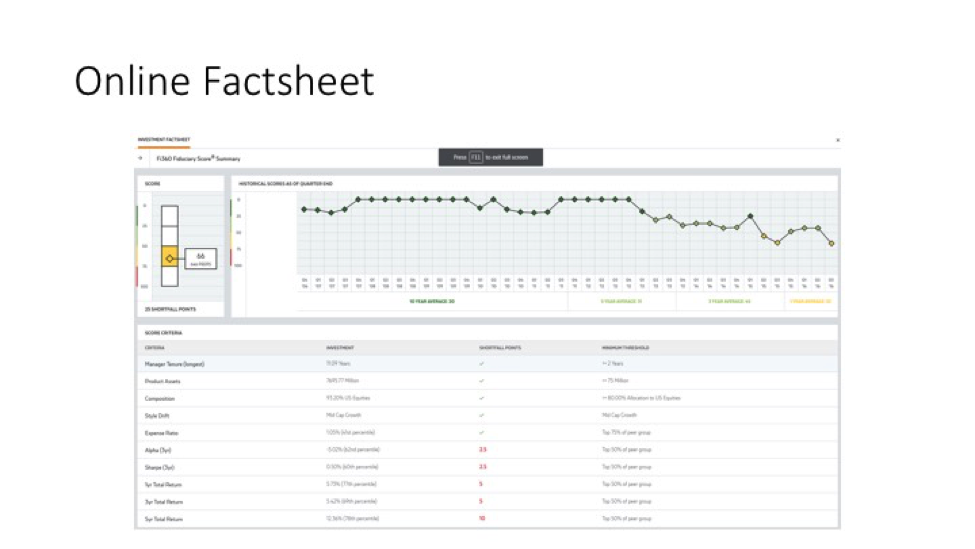Select the 66 score points label box
The height and width of the screenshot is (549, 975).
[x=200, y=258]
